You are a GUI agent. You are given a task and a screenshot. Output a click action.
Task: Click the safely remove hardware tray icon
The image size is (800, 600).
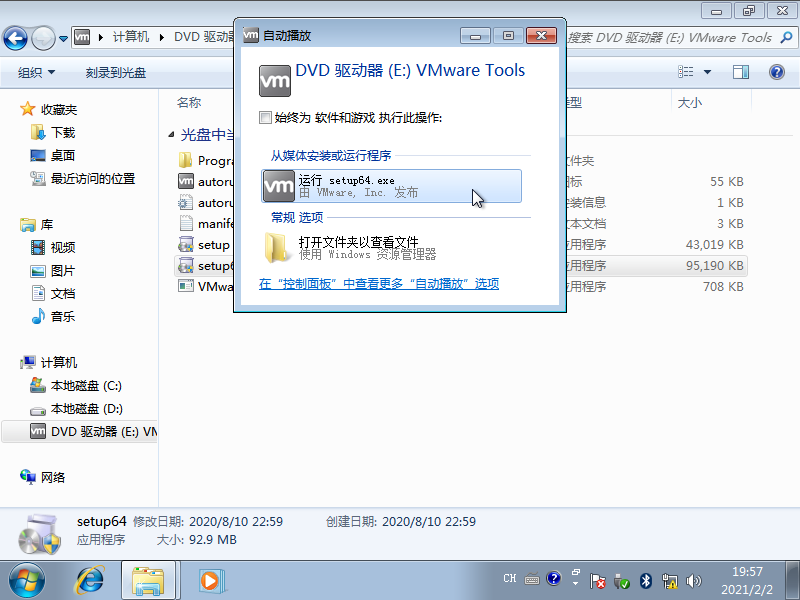[x=621, y=581]
